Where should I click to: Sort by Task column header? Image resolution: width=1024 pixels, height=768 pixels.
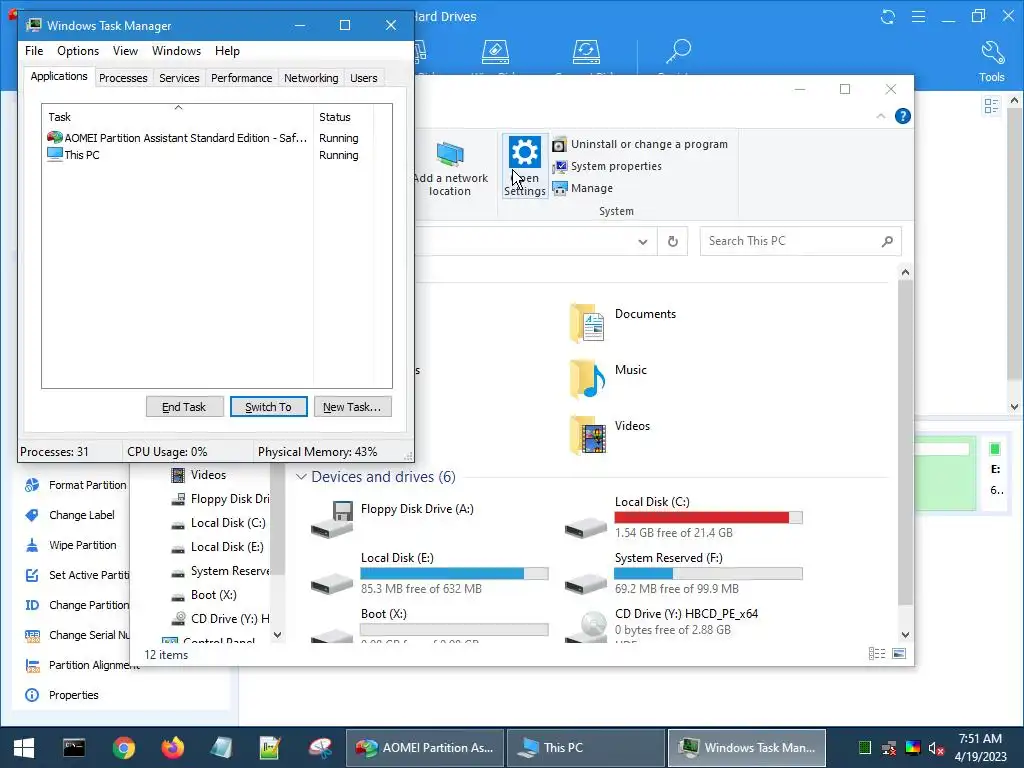[178, 117]
